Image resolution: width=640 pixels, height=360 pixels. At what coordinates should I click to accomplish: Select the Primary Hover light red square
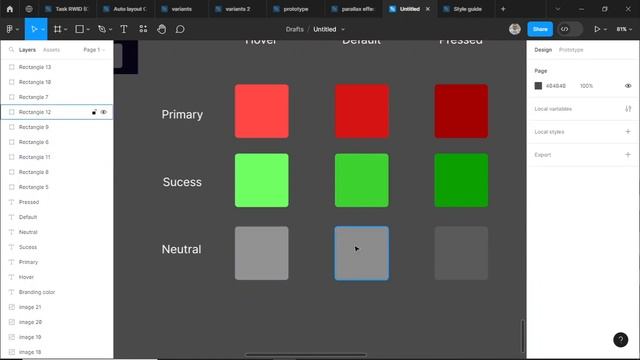tap(262, 111)
